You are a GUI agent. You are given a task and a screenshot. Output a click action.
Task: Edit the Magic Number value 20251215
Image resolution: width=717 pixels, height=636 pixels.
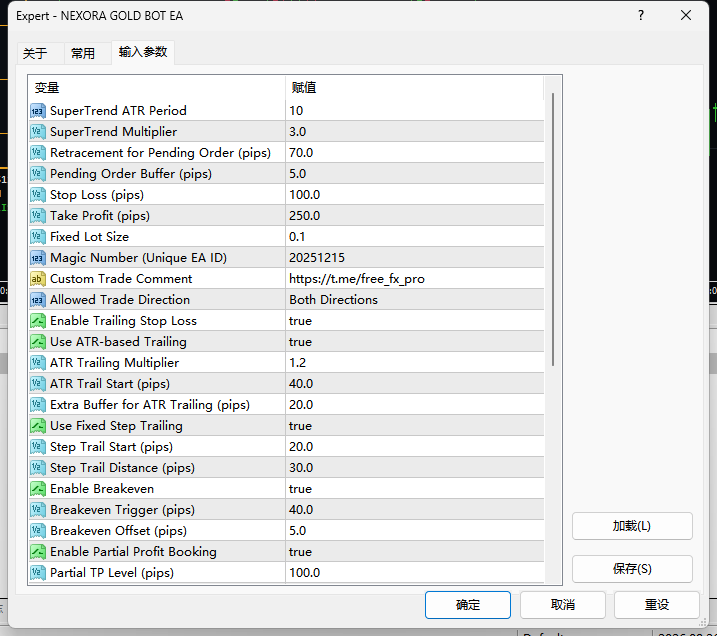415,258
